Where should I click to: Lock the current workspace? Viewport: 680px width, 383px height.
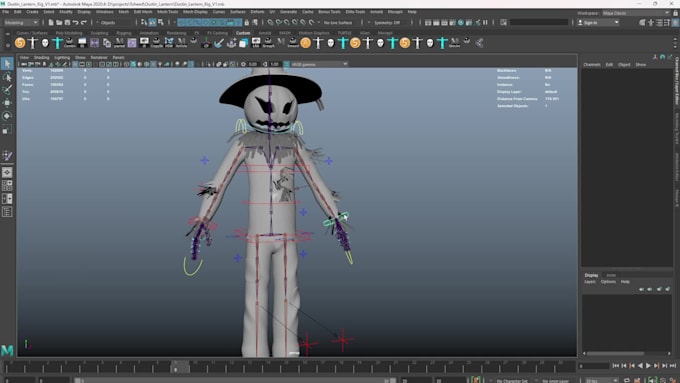click(x=675, y=13)
